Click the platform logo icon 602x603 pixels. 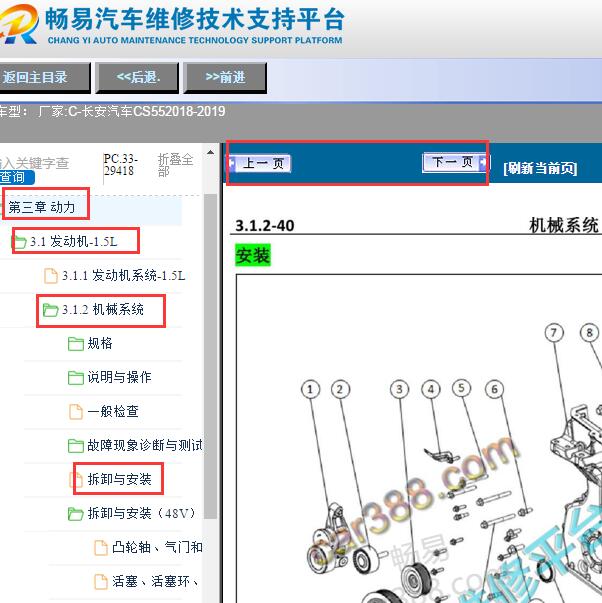click(x=19, y=24)
